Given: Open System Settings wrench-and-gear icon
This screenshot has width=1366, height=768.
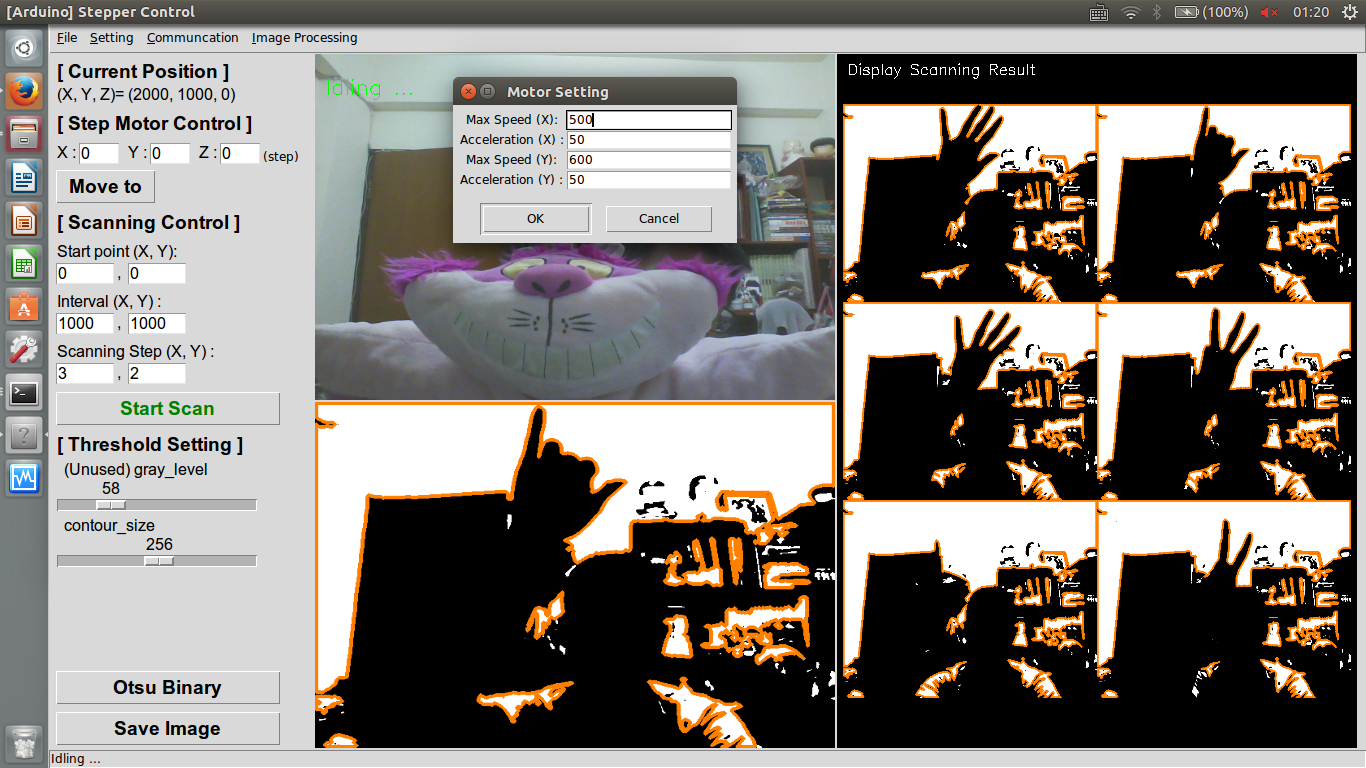Looking at the screenshot, I should [24, 351].
